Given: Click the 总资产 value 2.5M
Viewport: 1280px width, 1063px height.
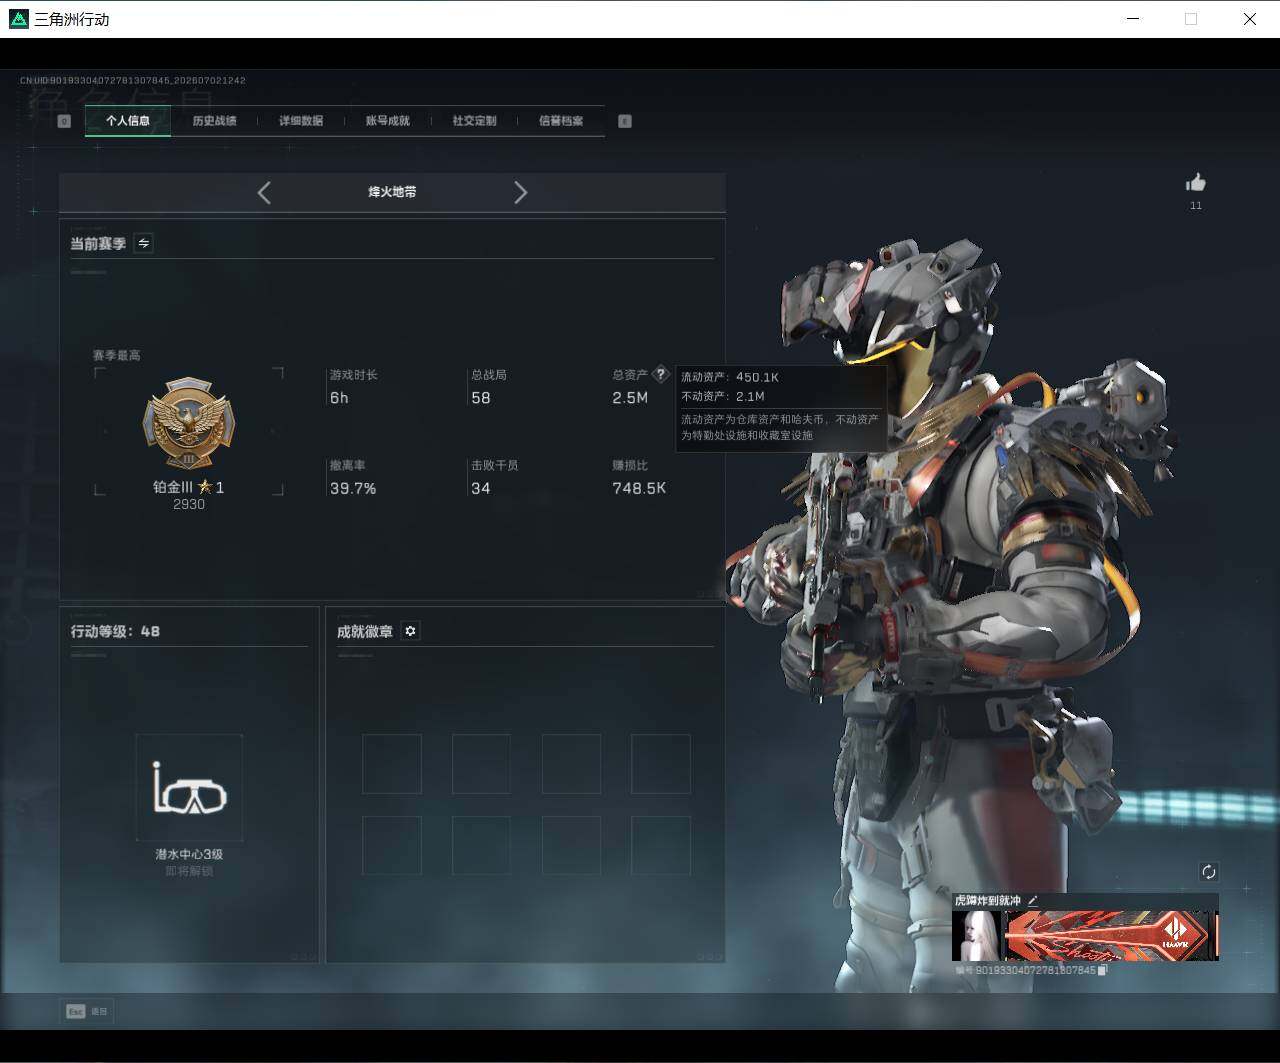Looking at the screenshot, I should coord(630,398).
